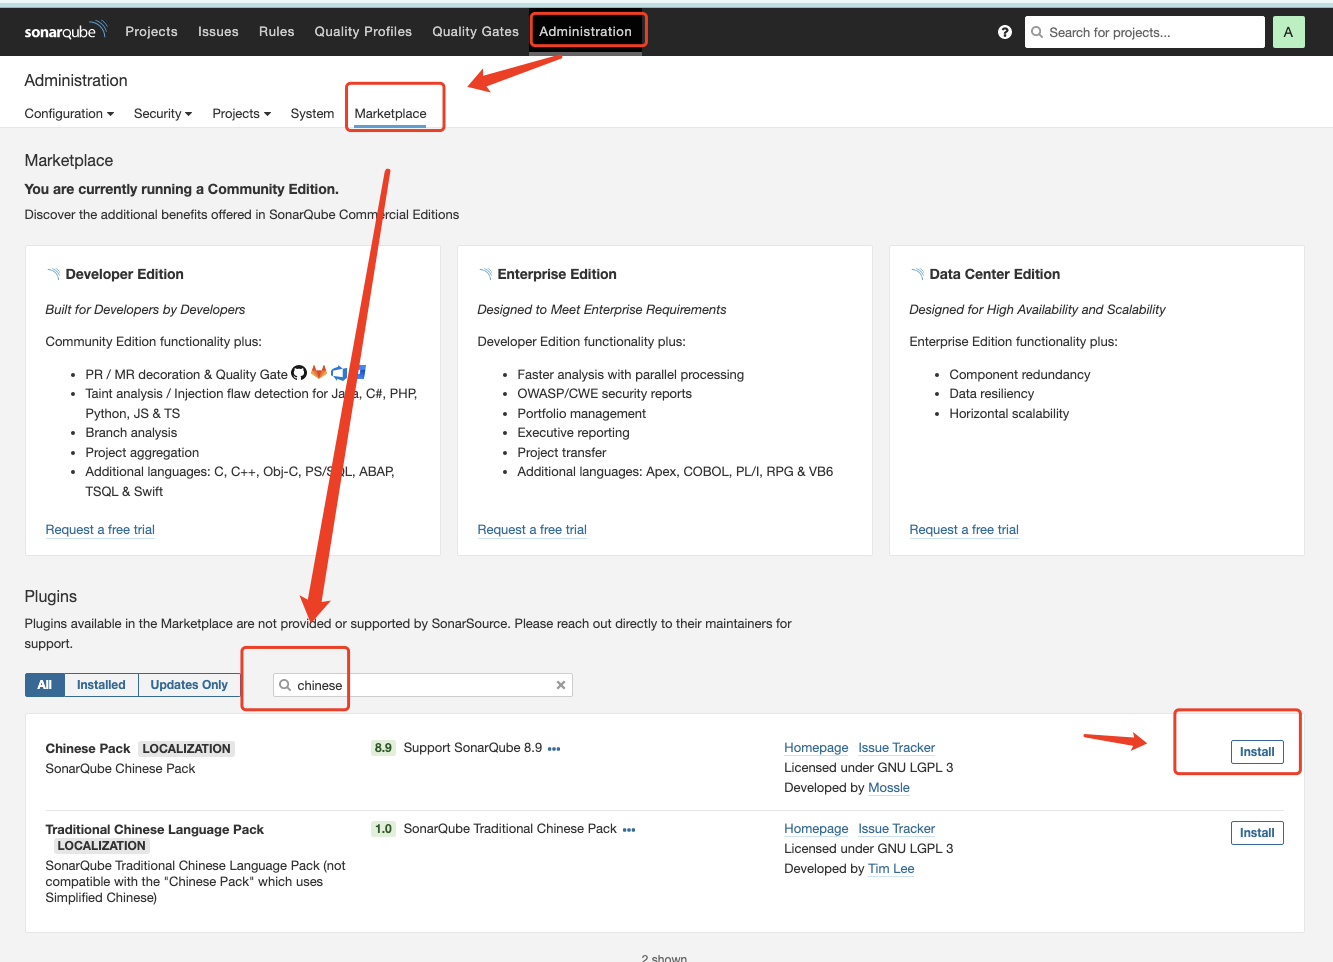Focus the Search for projects field
The image size is (1333, 962).
[1145, 32]
